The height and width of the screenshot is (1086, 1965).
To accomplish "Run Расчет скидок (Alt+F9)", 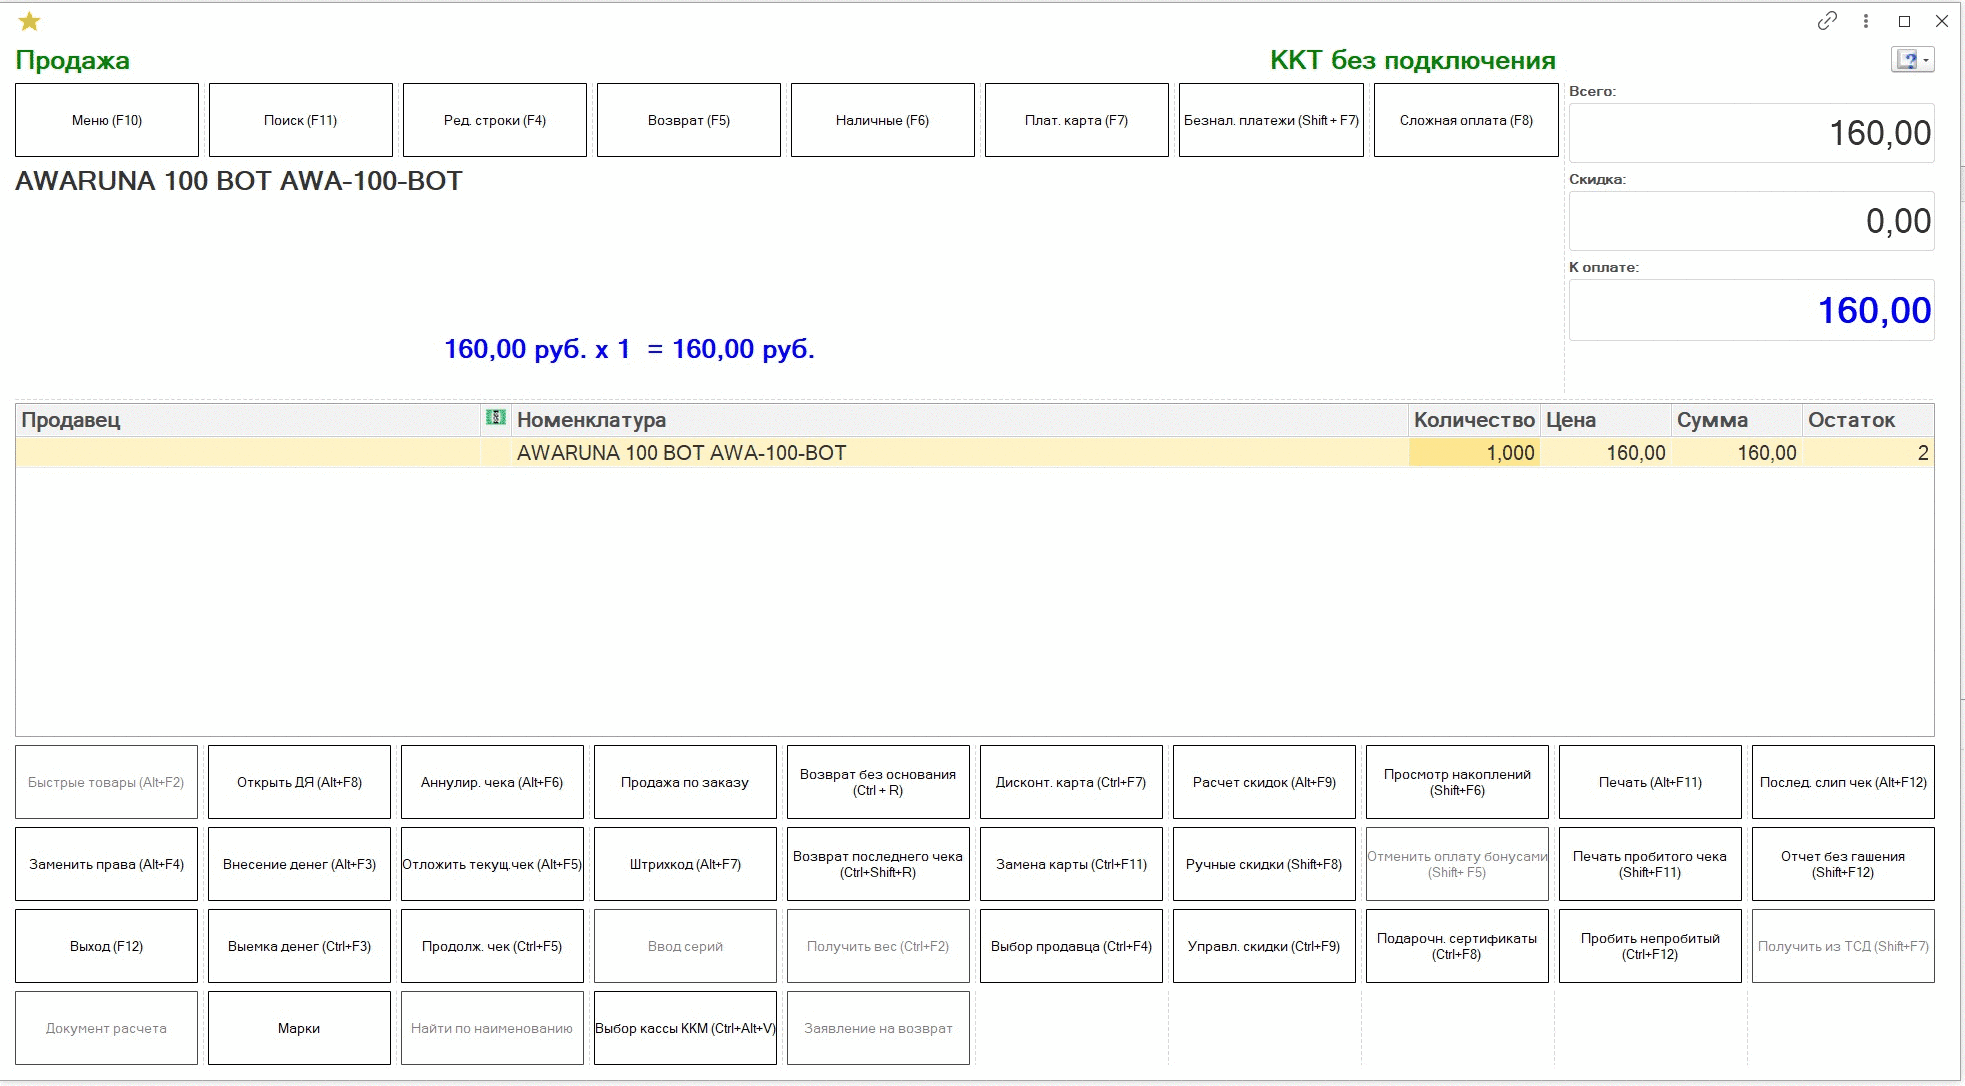I will (1264, 782).
